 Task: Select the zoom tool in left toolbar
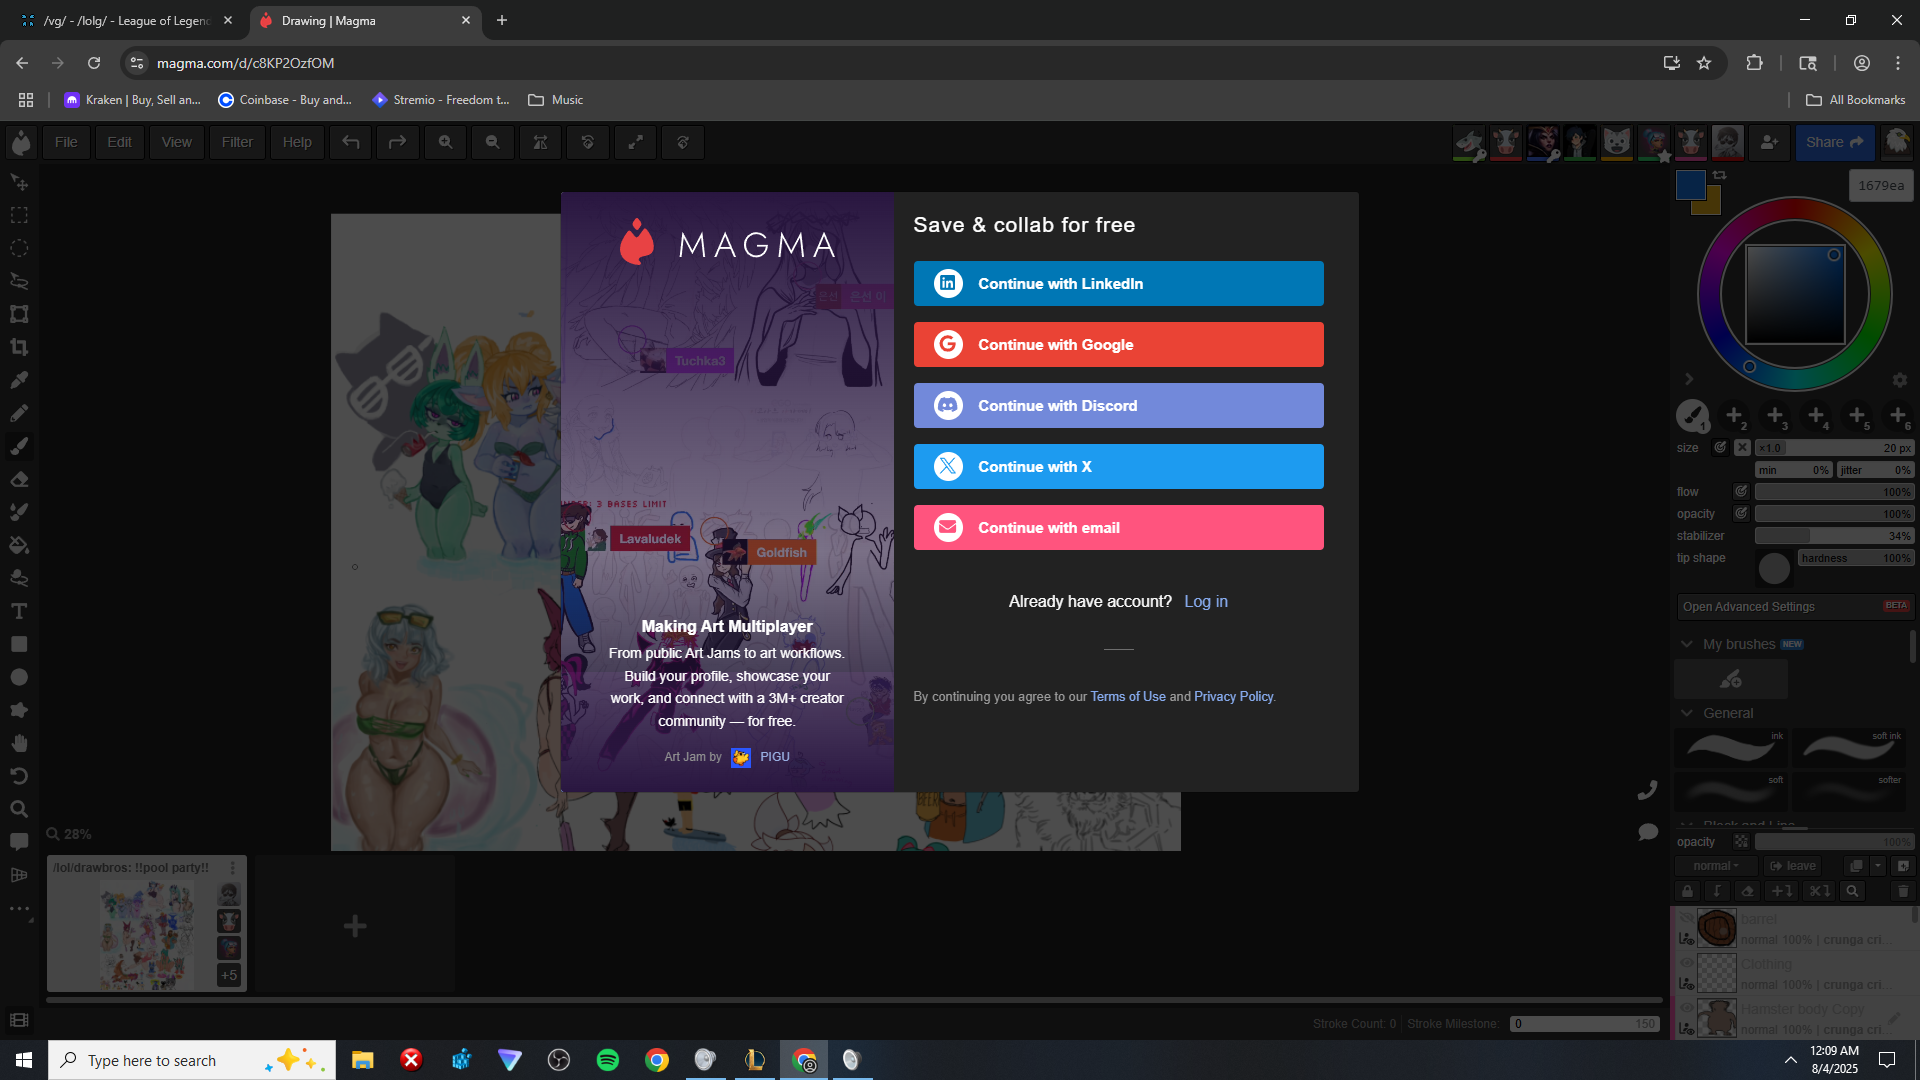tap(19, 809)
